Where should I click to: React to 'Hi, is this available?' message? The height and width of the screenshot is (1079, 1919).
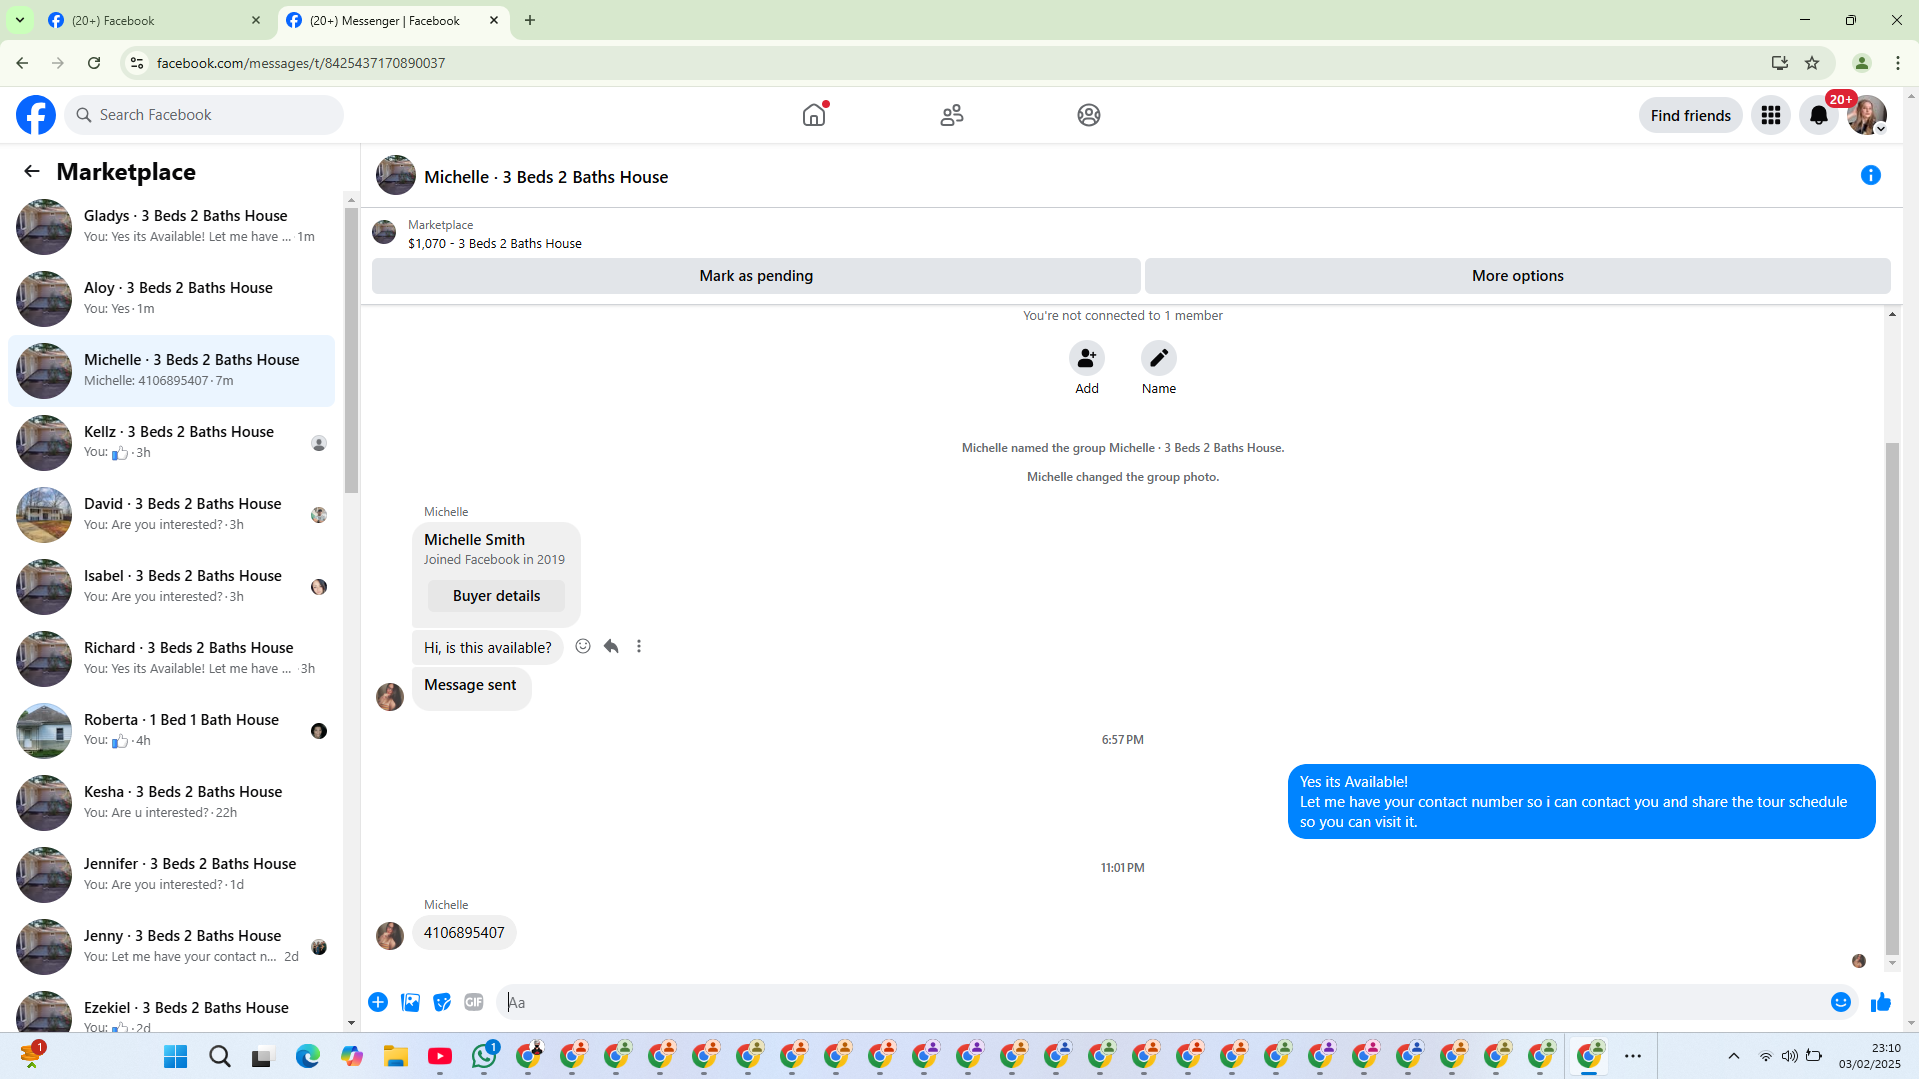point(583,646)
